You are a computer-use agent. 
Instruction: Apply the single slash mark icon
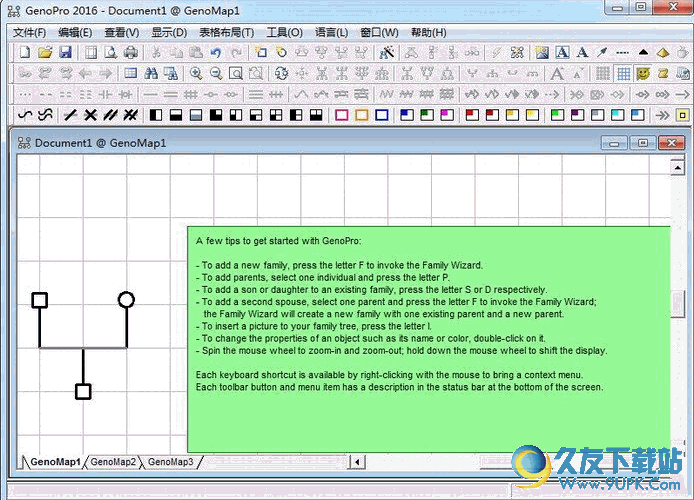[70, 115]
